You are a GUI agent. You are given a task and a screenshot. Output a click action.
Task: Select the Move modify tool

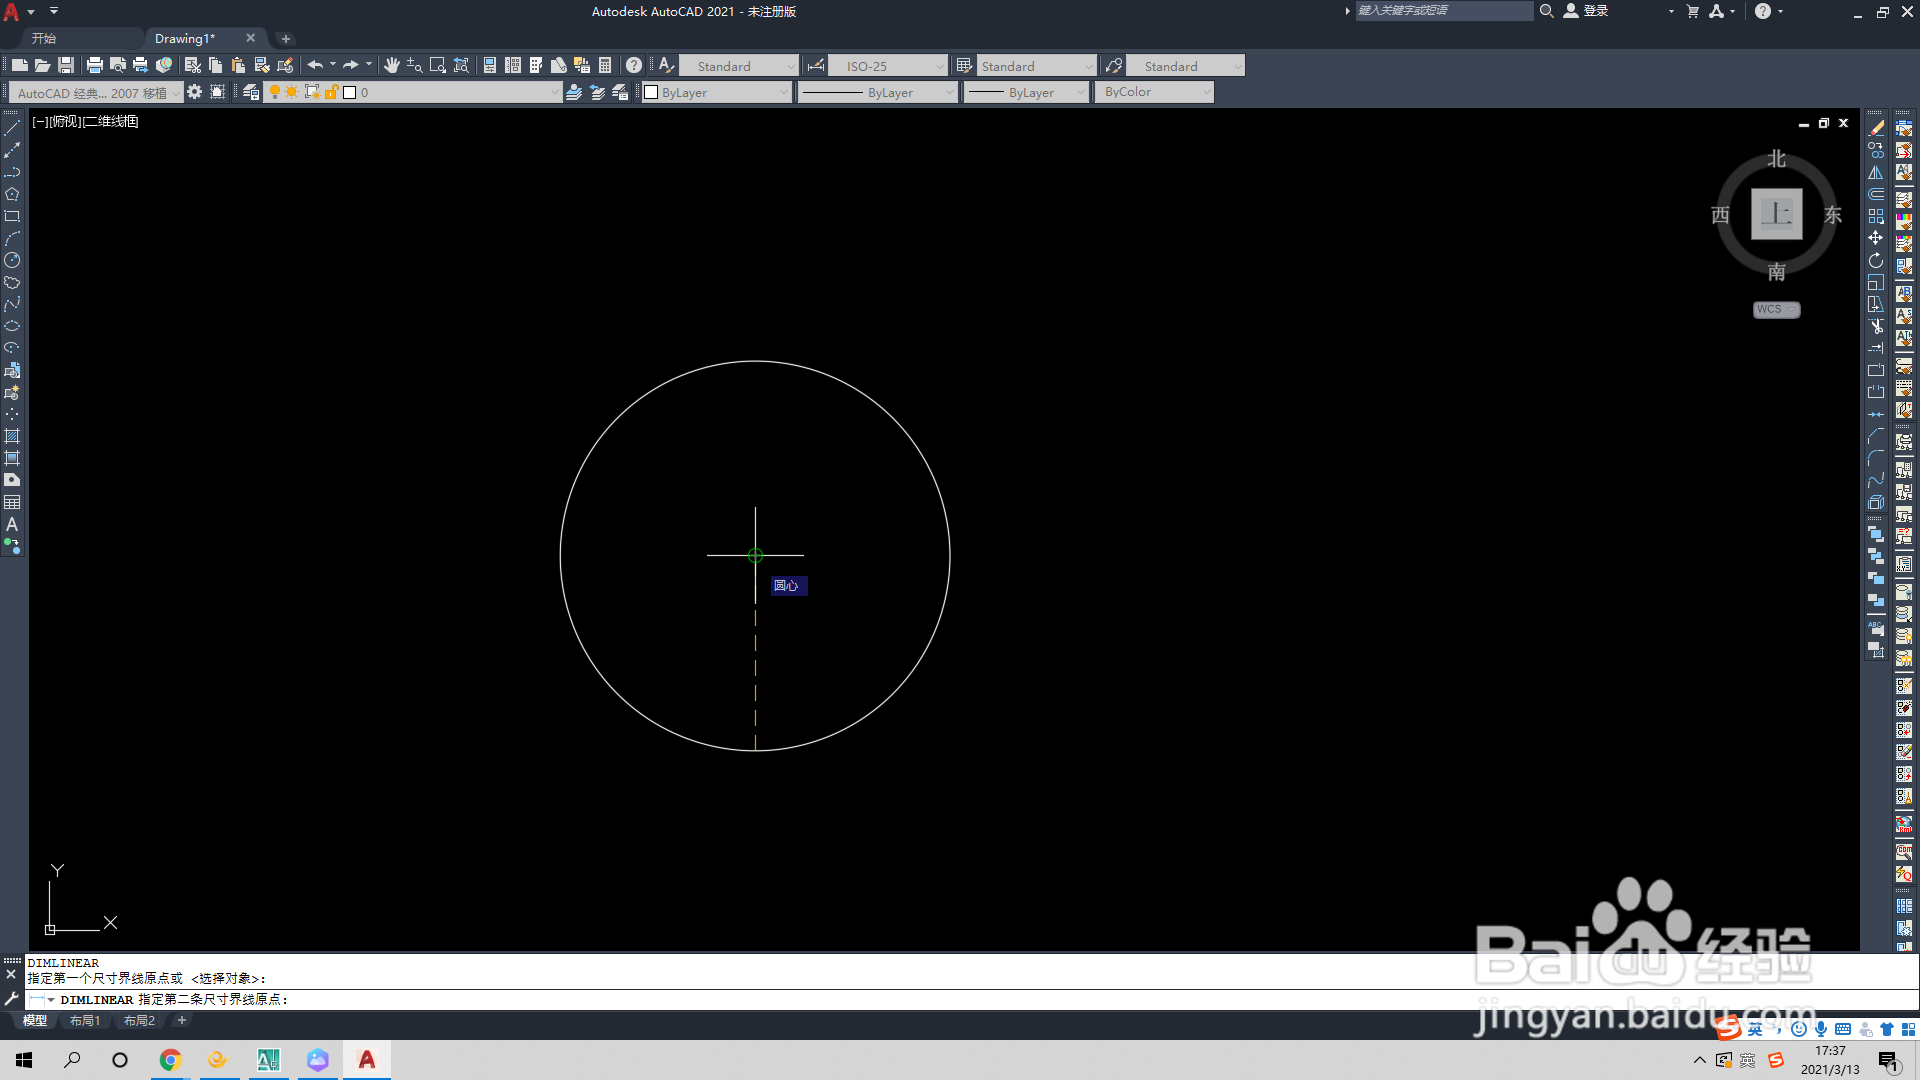1876,238
